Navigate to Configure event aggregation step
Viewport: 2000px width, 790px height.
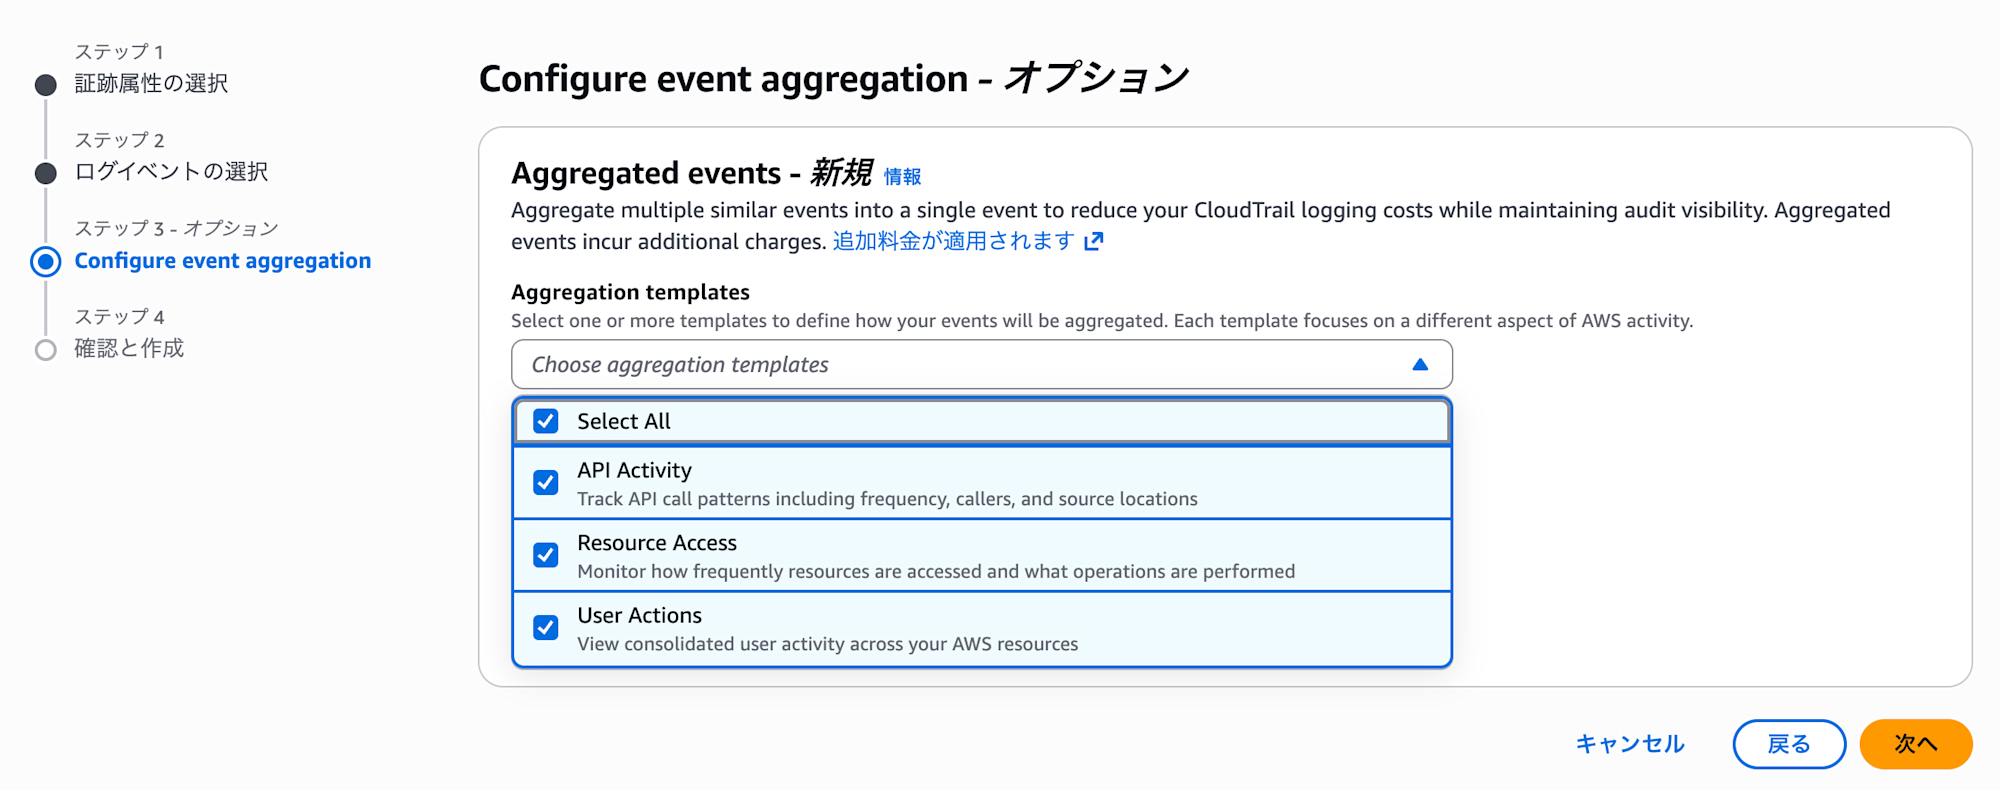click(x=222, y=261)
